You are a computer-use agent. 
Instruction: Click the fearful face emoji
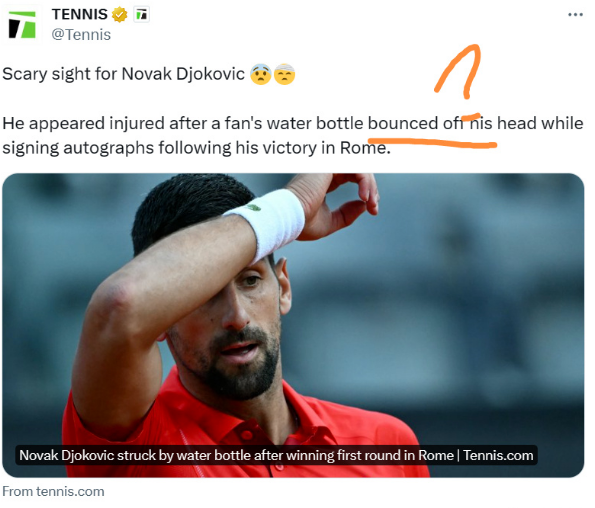click(261, 74)
